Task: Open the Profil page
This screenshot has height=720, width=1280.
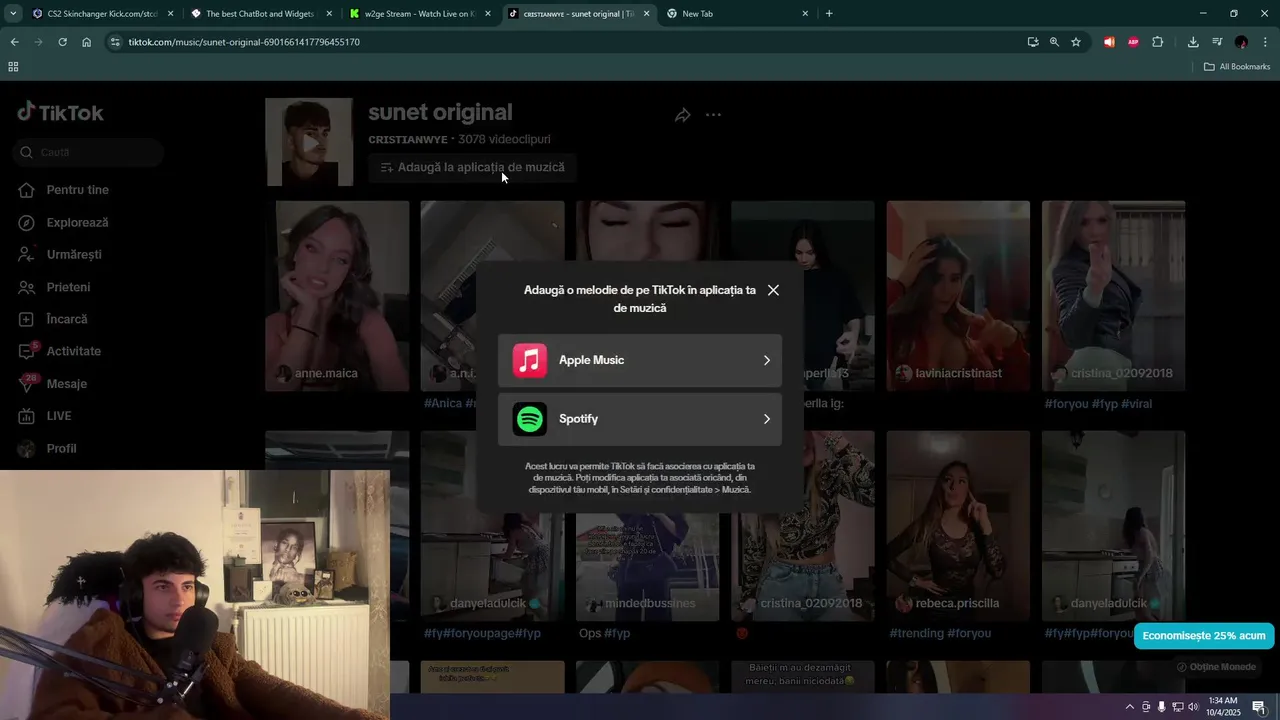Action: (47, 448)
